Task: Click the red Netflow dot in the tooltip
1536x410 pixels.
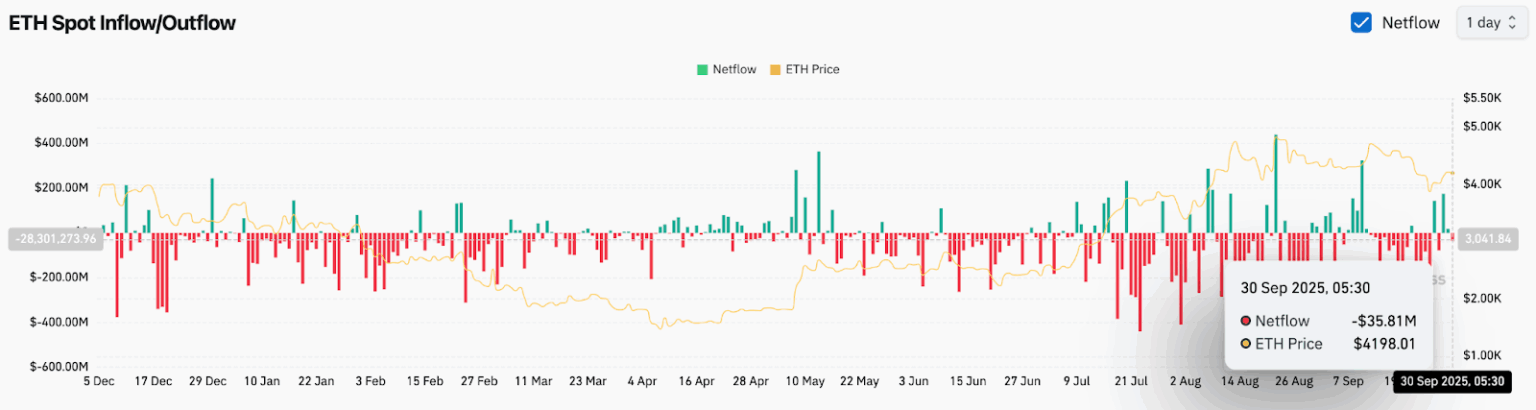Action: coord(1245,321)
